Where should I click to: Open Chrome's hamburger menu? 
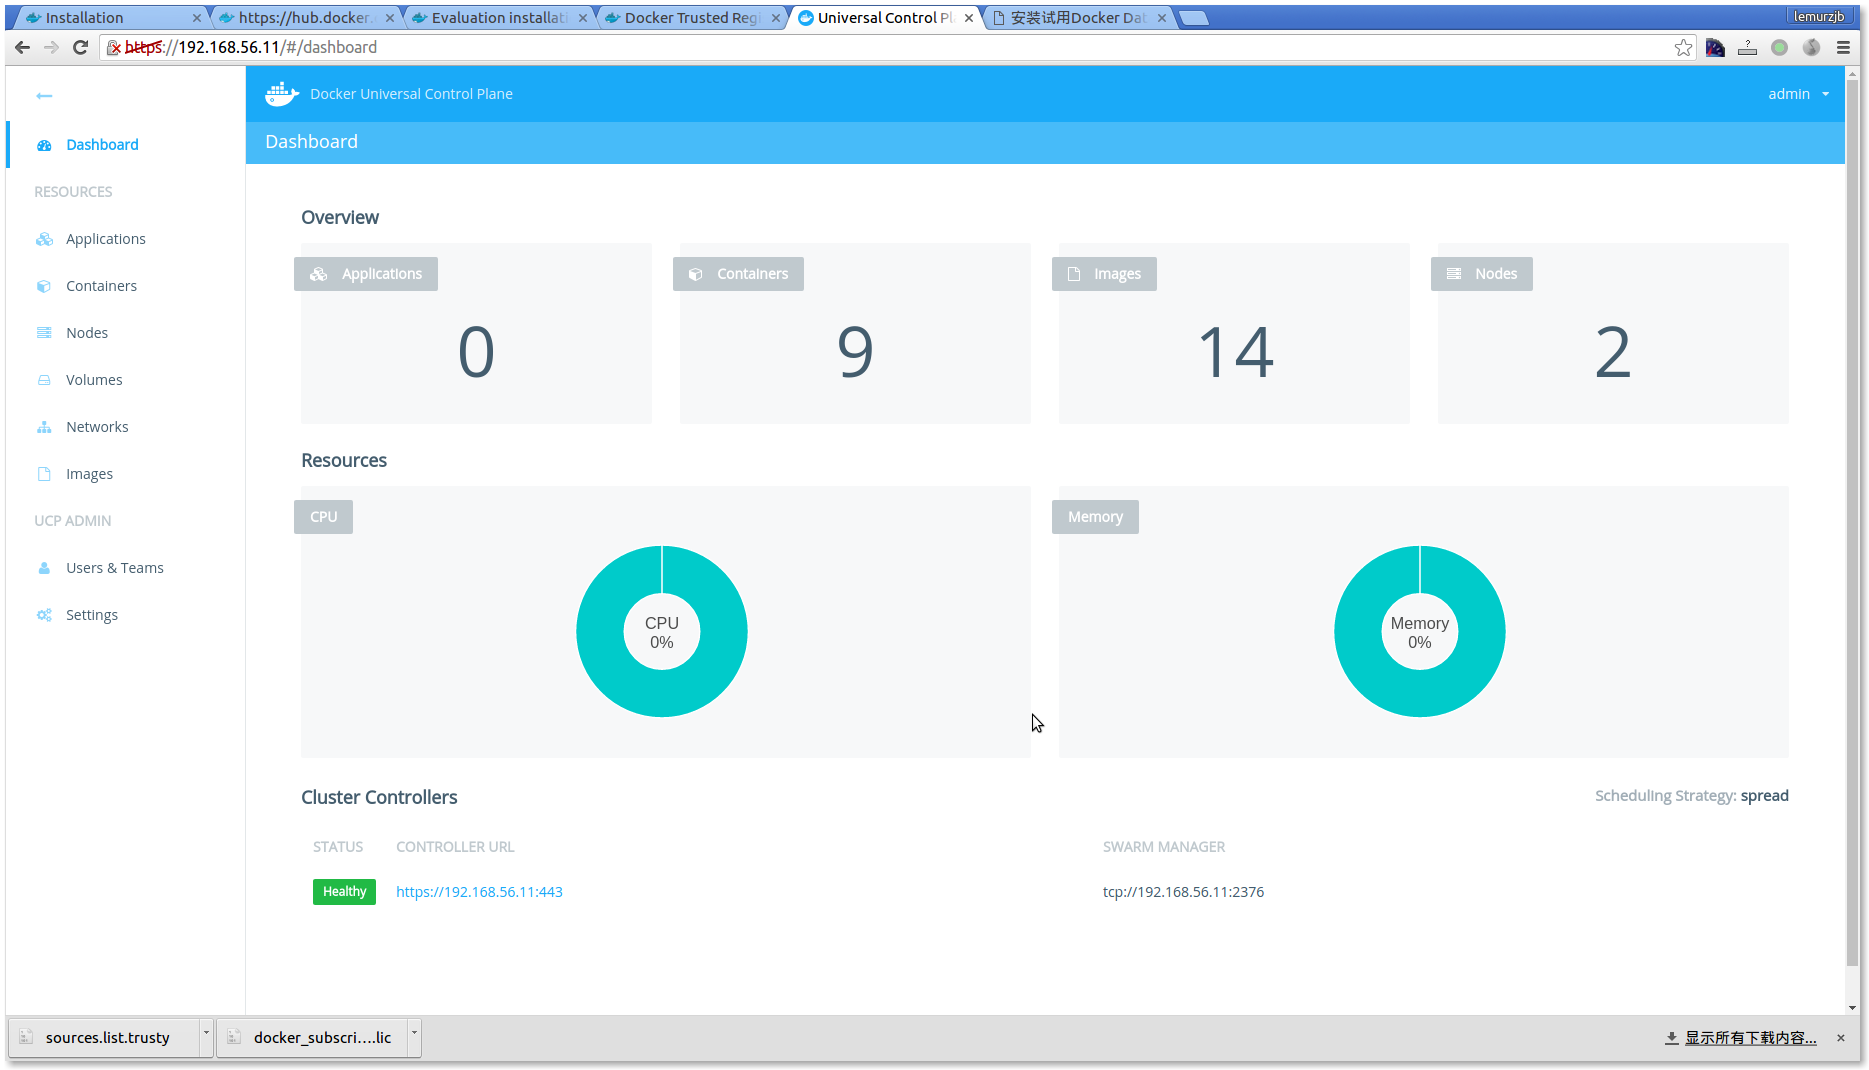coord(1843,47)
